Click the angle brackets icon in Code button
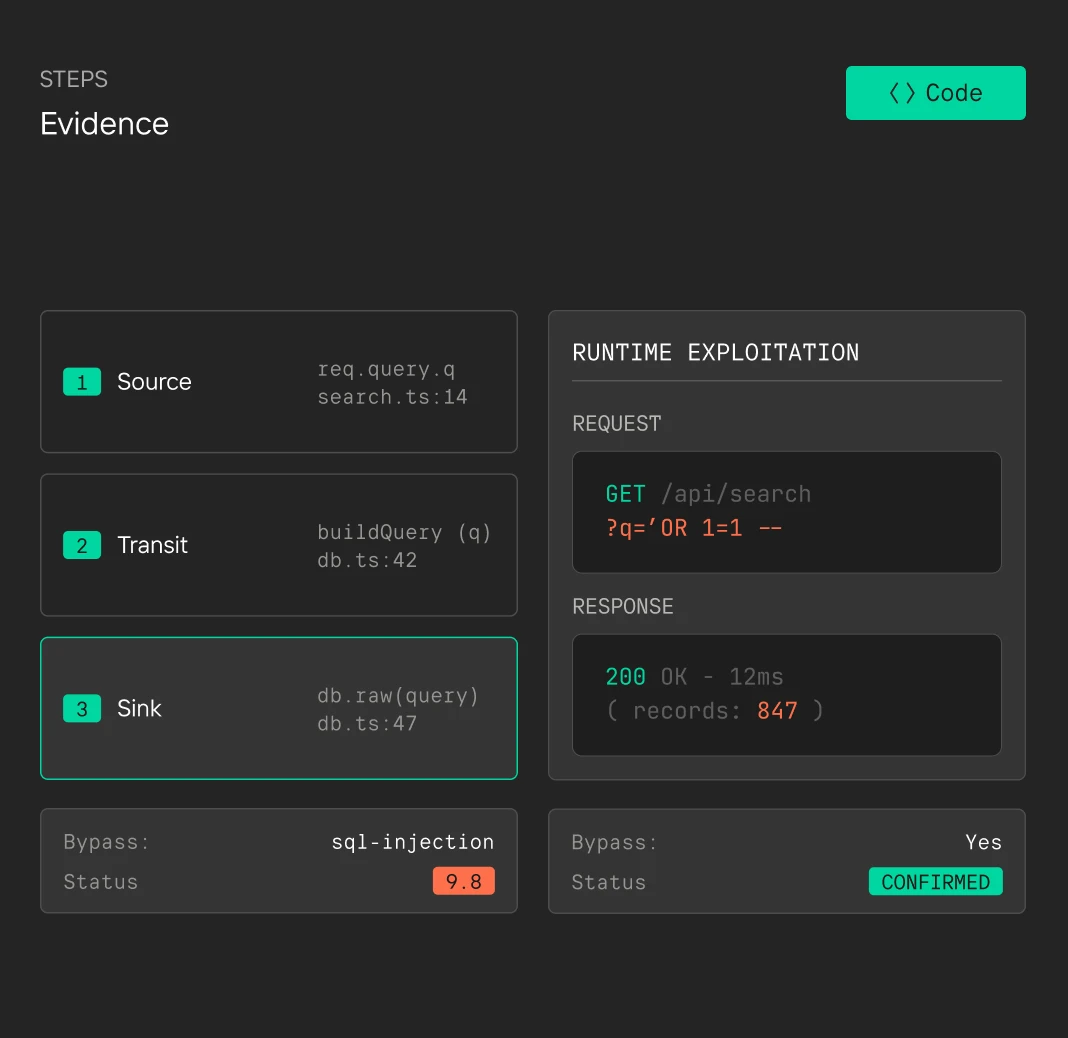Viewport: 1068px width, 1038px height. tap(902, 93)
